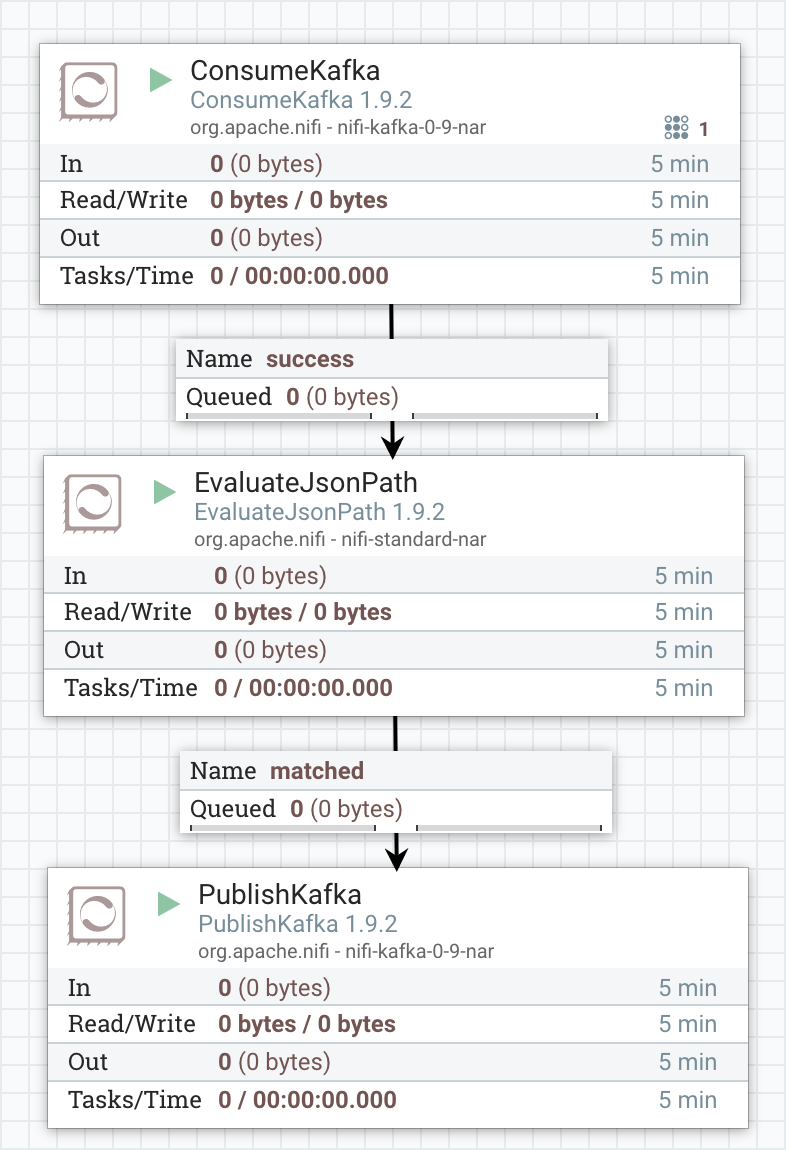Click the Tasks/Time row of EvaluateJsonPath
The height and width of the screenshot is (1150, 786).
(394, 689)
